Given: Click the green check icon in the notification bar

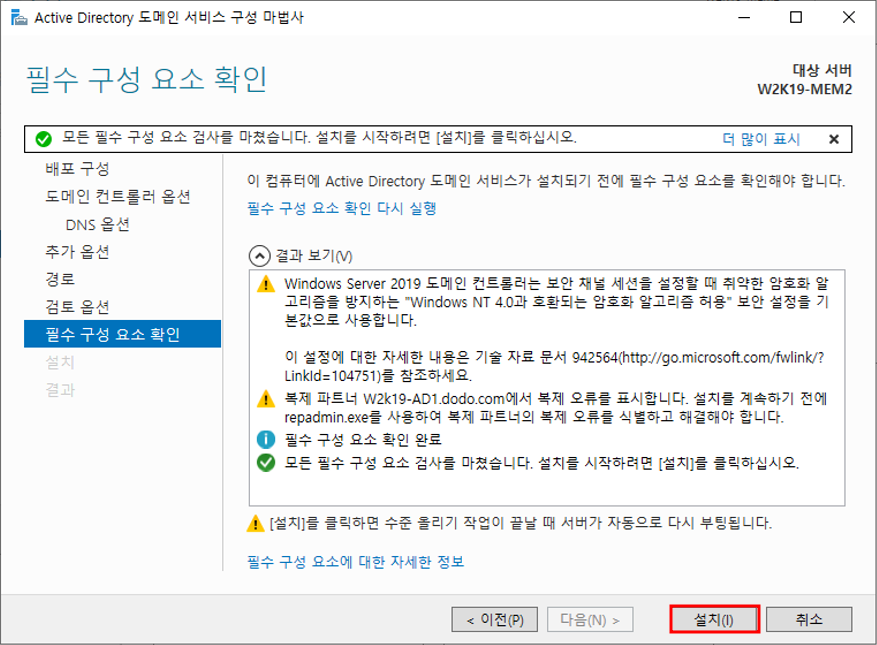Looking at the screenshot, I should [44, 139].
